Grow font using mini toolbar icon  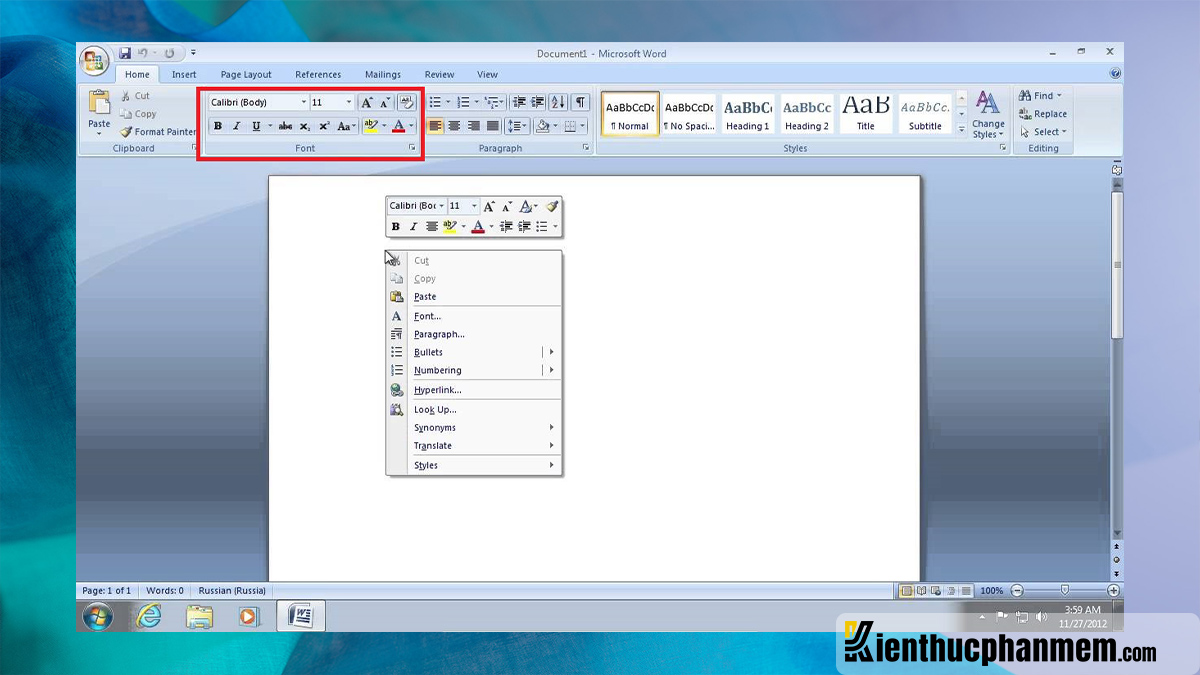(489, 205)
